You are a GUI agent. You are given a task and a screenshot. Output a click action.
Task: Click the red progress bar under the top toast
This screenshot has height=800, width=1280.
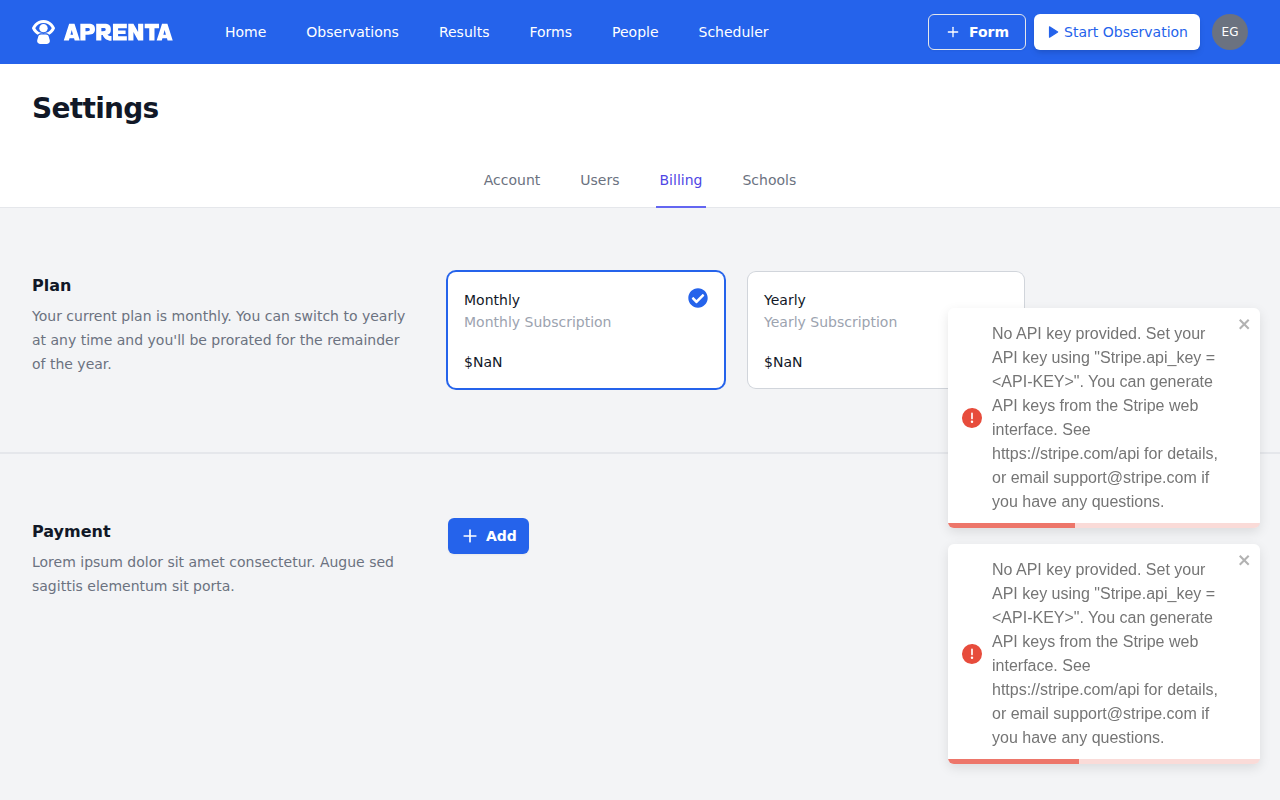tap(1012, 523)
